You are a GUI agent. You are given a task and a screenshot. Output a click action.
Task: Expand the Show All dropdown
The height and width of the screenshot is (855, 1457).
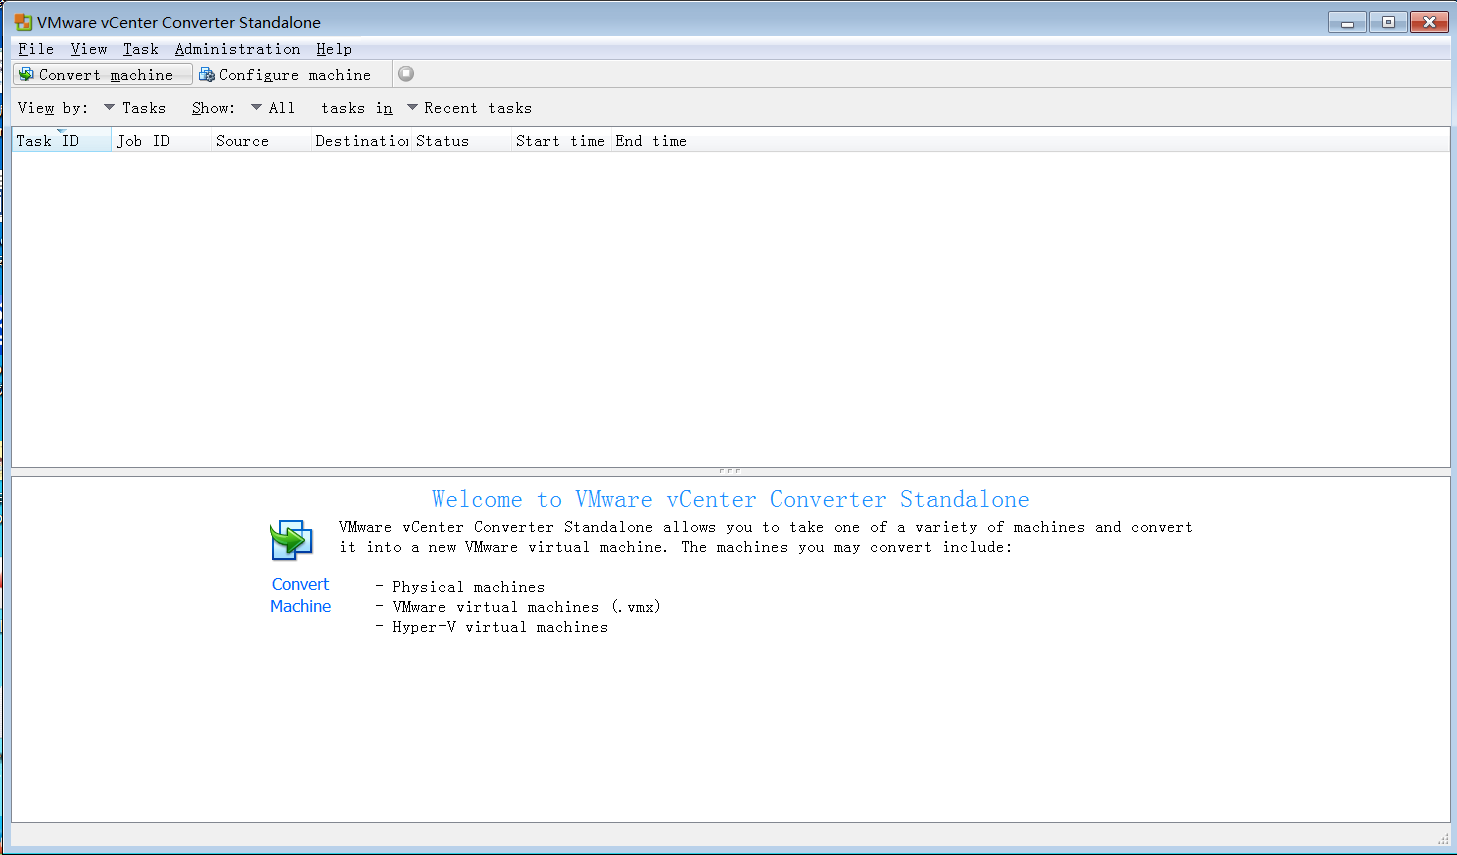coord(273,108)
